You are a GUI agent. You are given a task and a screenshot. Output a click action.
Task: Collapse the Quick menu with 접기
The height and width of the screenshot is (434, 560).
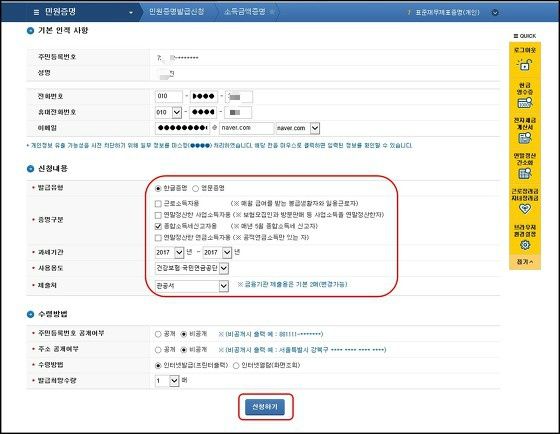click(x=525, y=262)
